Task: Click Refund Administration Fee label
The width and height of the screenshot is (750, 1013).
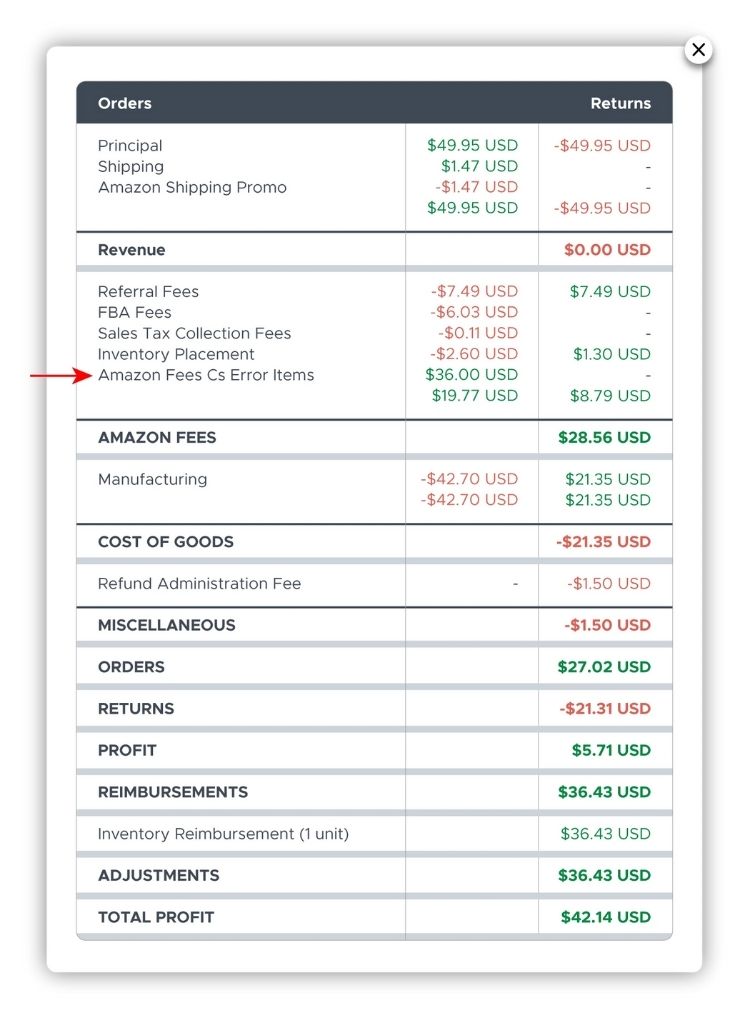Action: click(199, 584)
